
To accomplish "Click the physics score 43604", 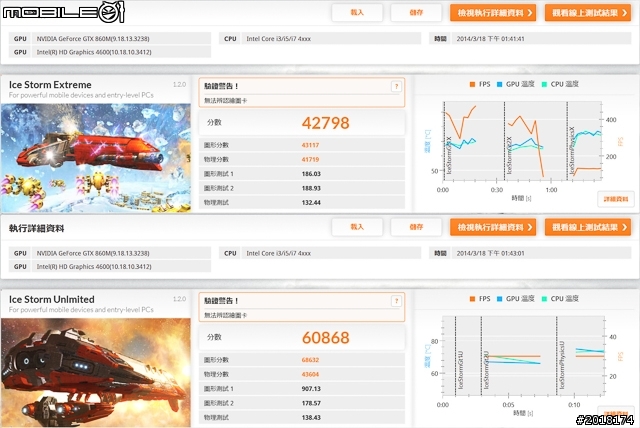I will (310, 374).
